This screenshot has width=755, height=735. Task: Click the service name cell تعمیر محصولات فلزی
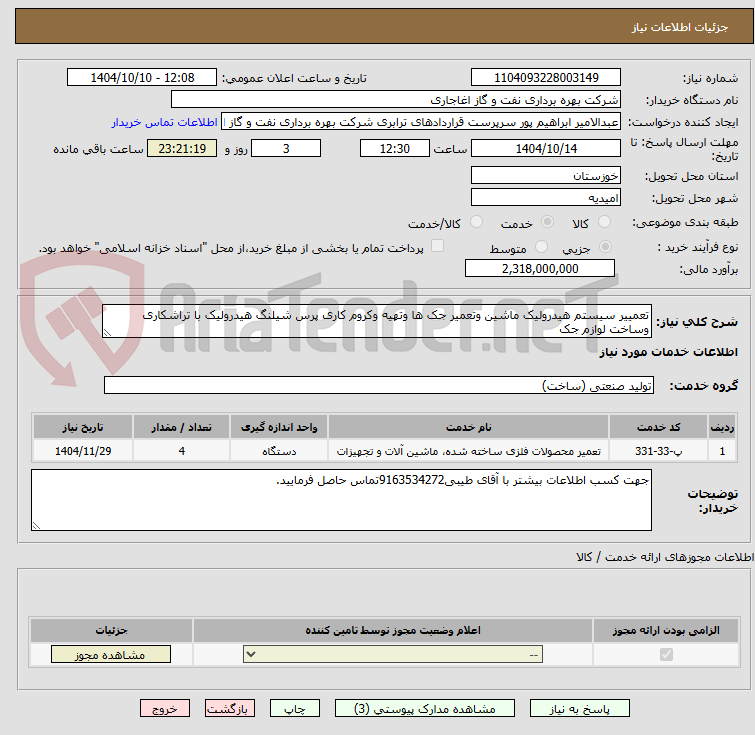point(469,451)
